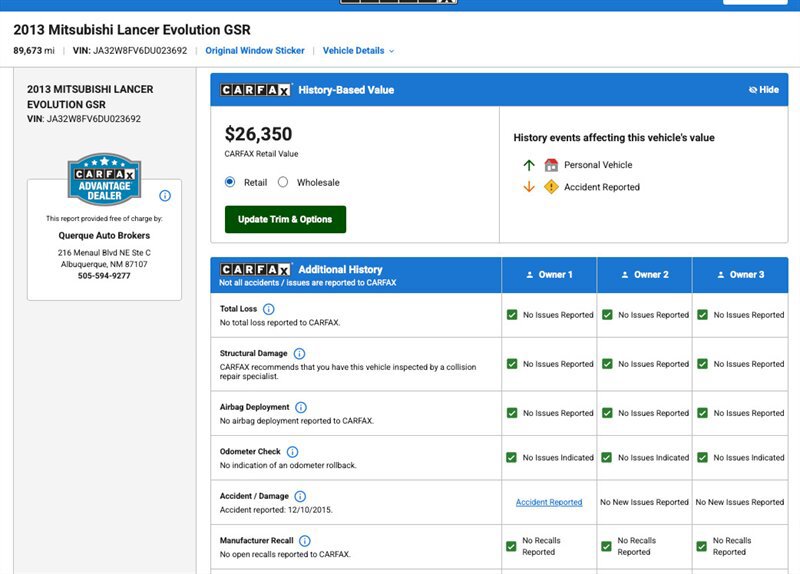Click orange down arrow next to Accident Reported
The width and height of the screenshot is (800, 574).
click(x=529, y=187)
